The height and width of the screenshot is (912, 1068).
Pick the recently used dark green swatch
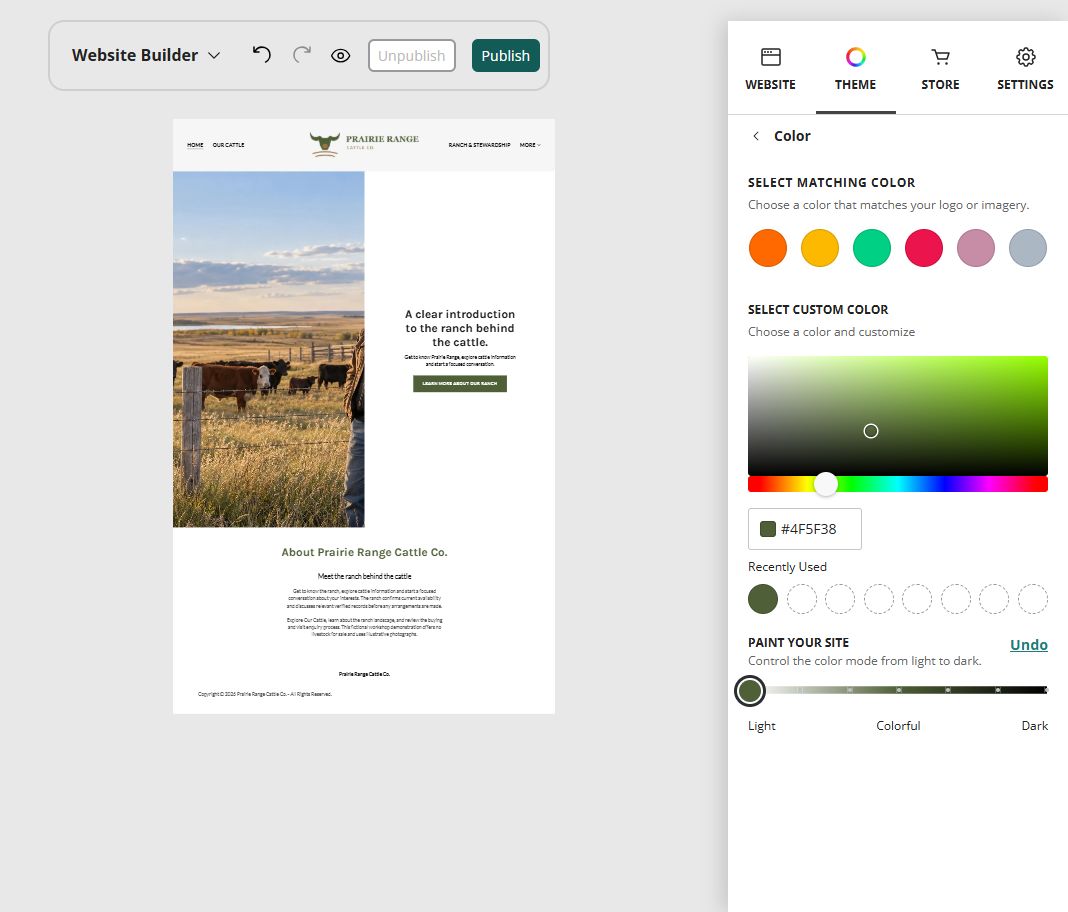[763, 599]
